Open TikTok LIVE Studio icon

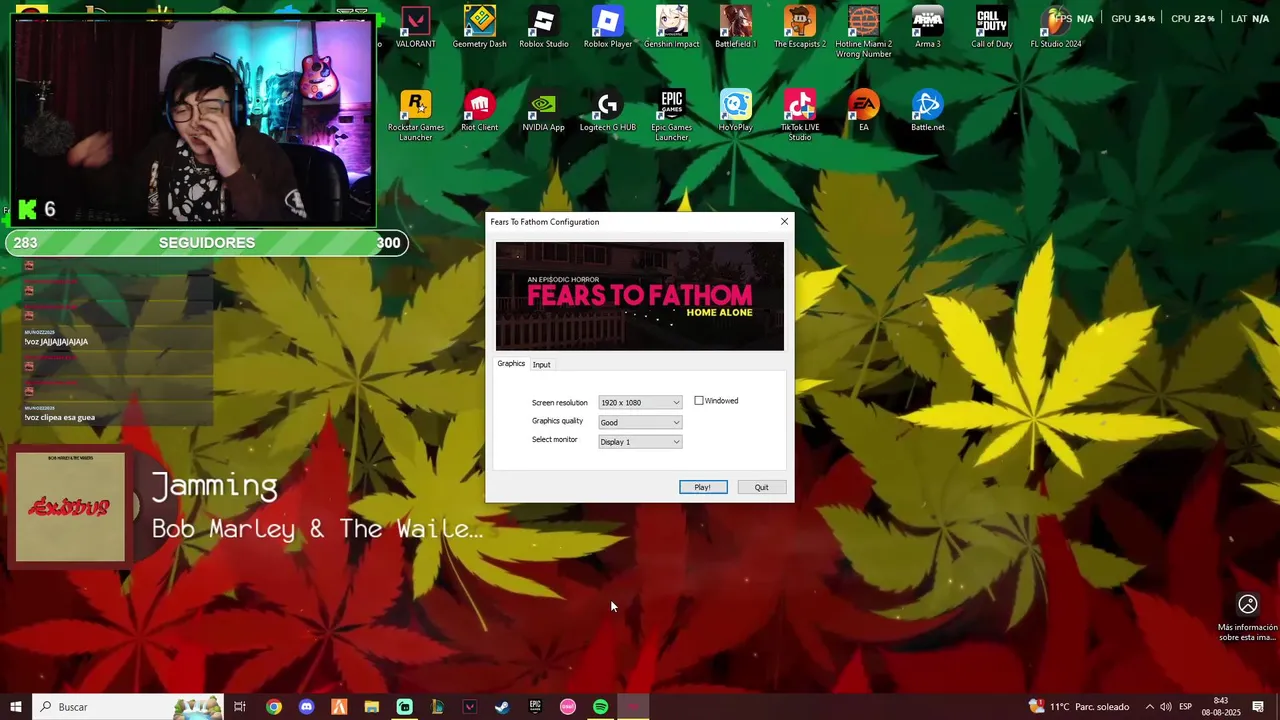[x=800, y=115]
